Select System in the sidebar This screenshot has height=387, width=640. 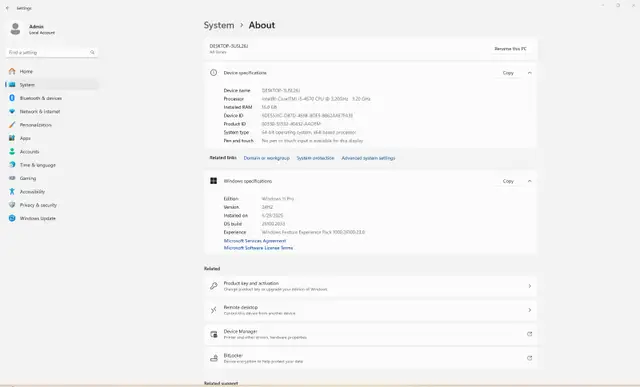pyautogui.click(x=52, y=85)
